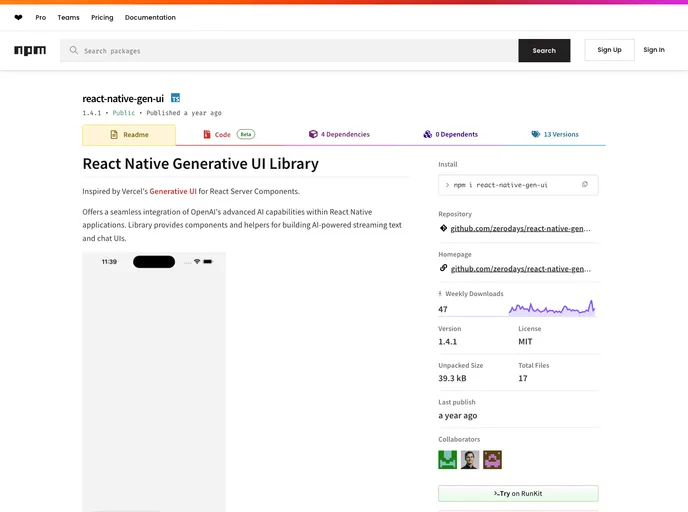Click the unpacked size 39.3 kB

point(452,378)
